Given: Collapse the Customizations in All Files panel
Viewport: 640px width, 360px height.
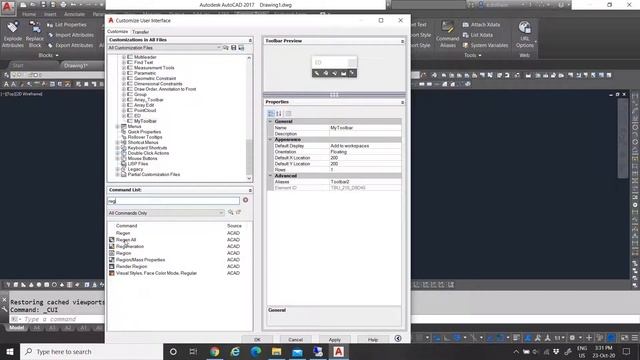Looking at the screenshot, I should (250, 40).
